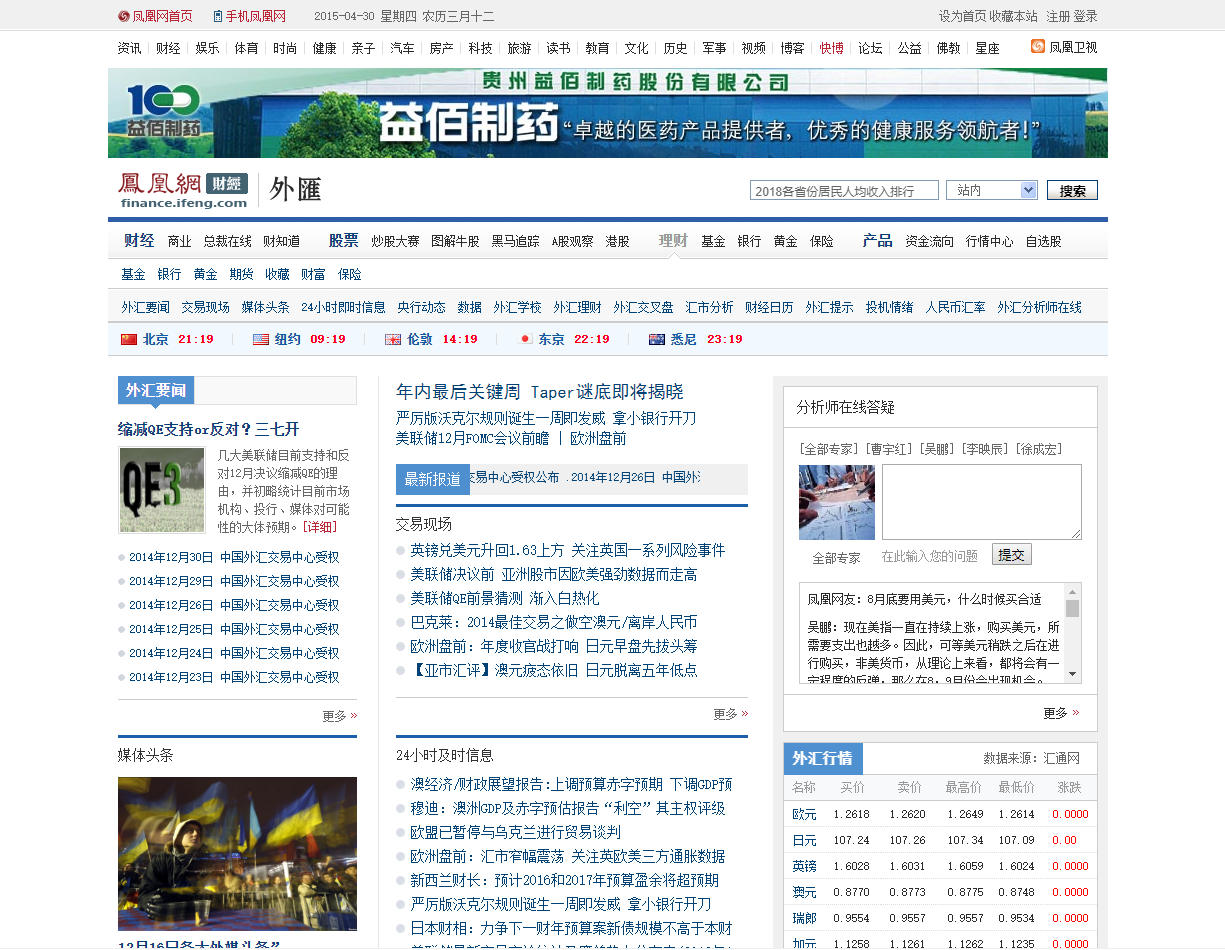1225x950 pixels.
Task: Click the Japan flag beside 东京
Action: (x=525, y=339)
